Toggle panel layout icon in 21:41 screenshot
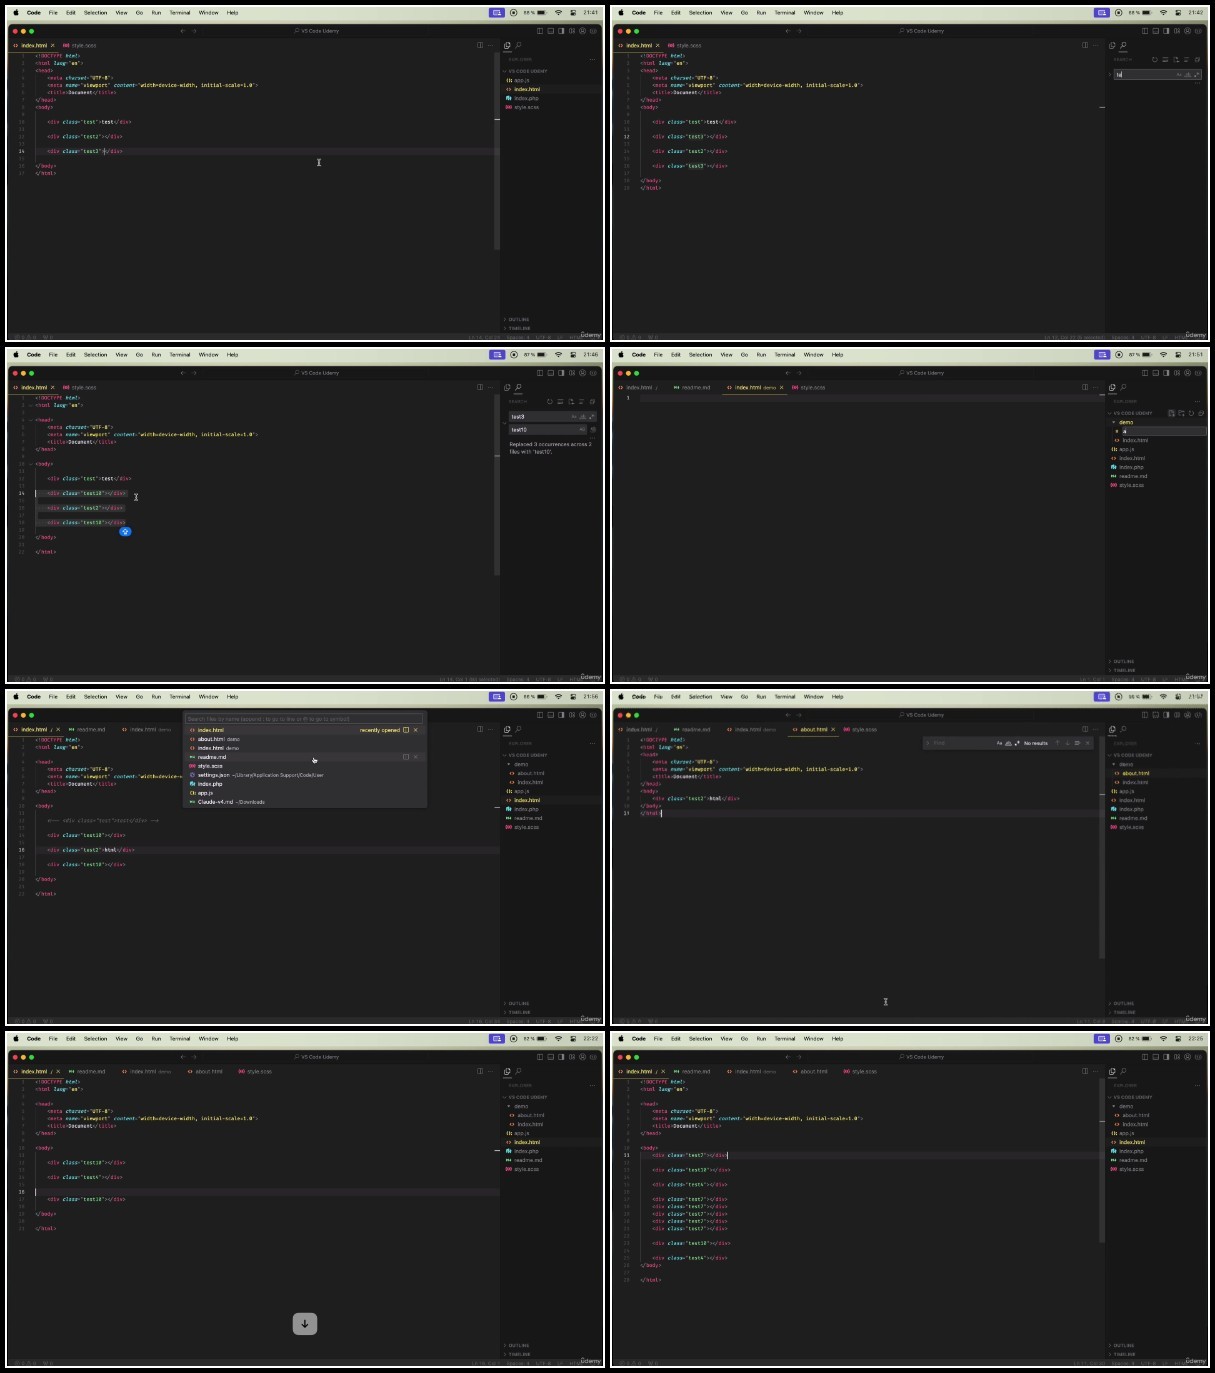The height and width of the screenshot is (1373, 1215). tap(550, 31)
